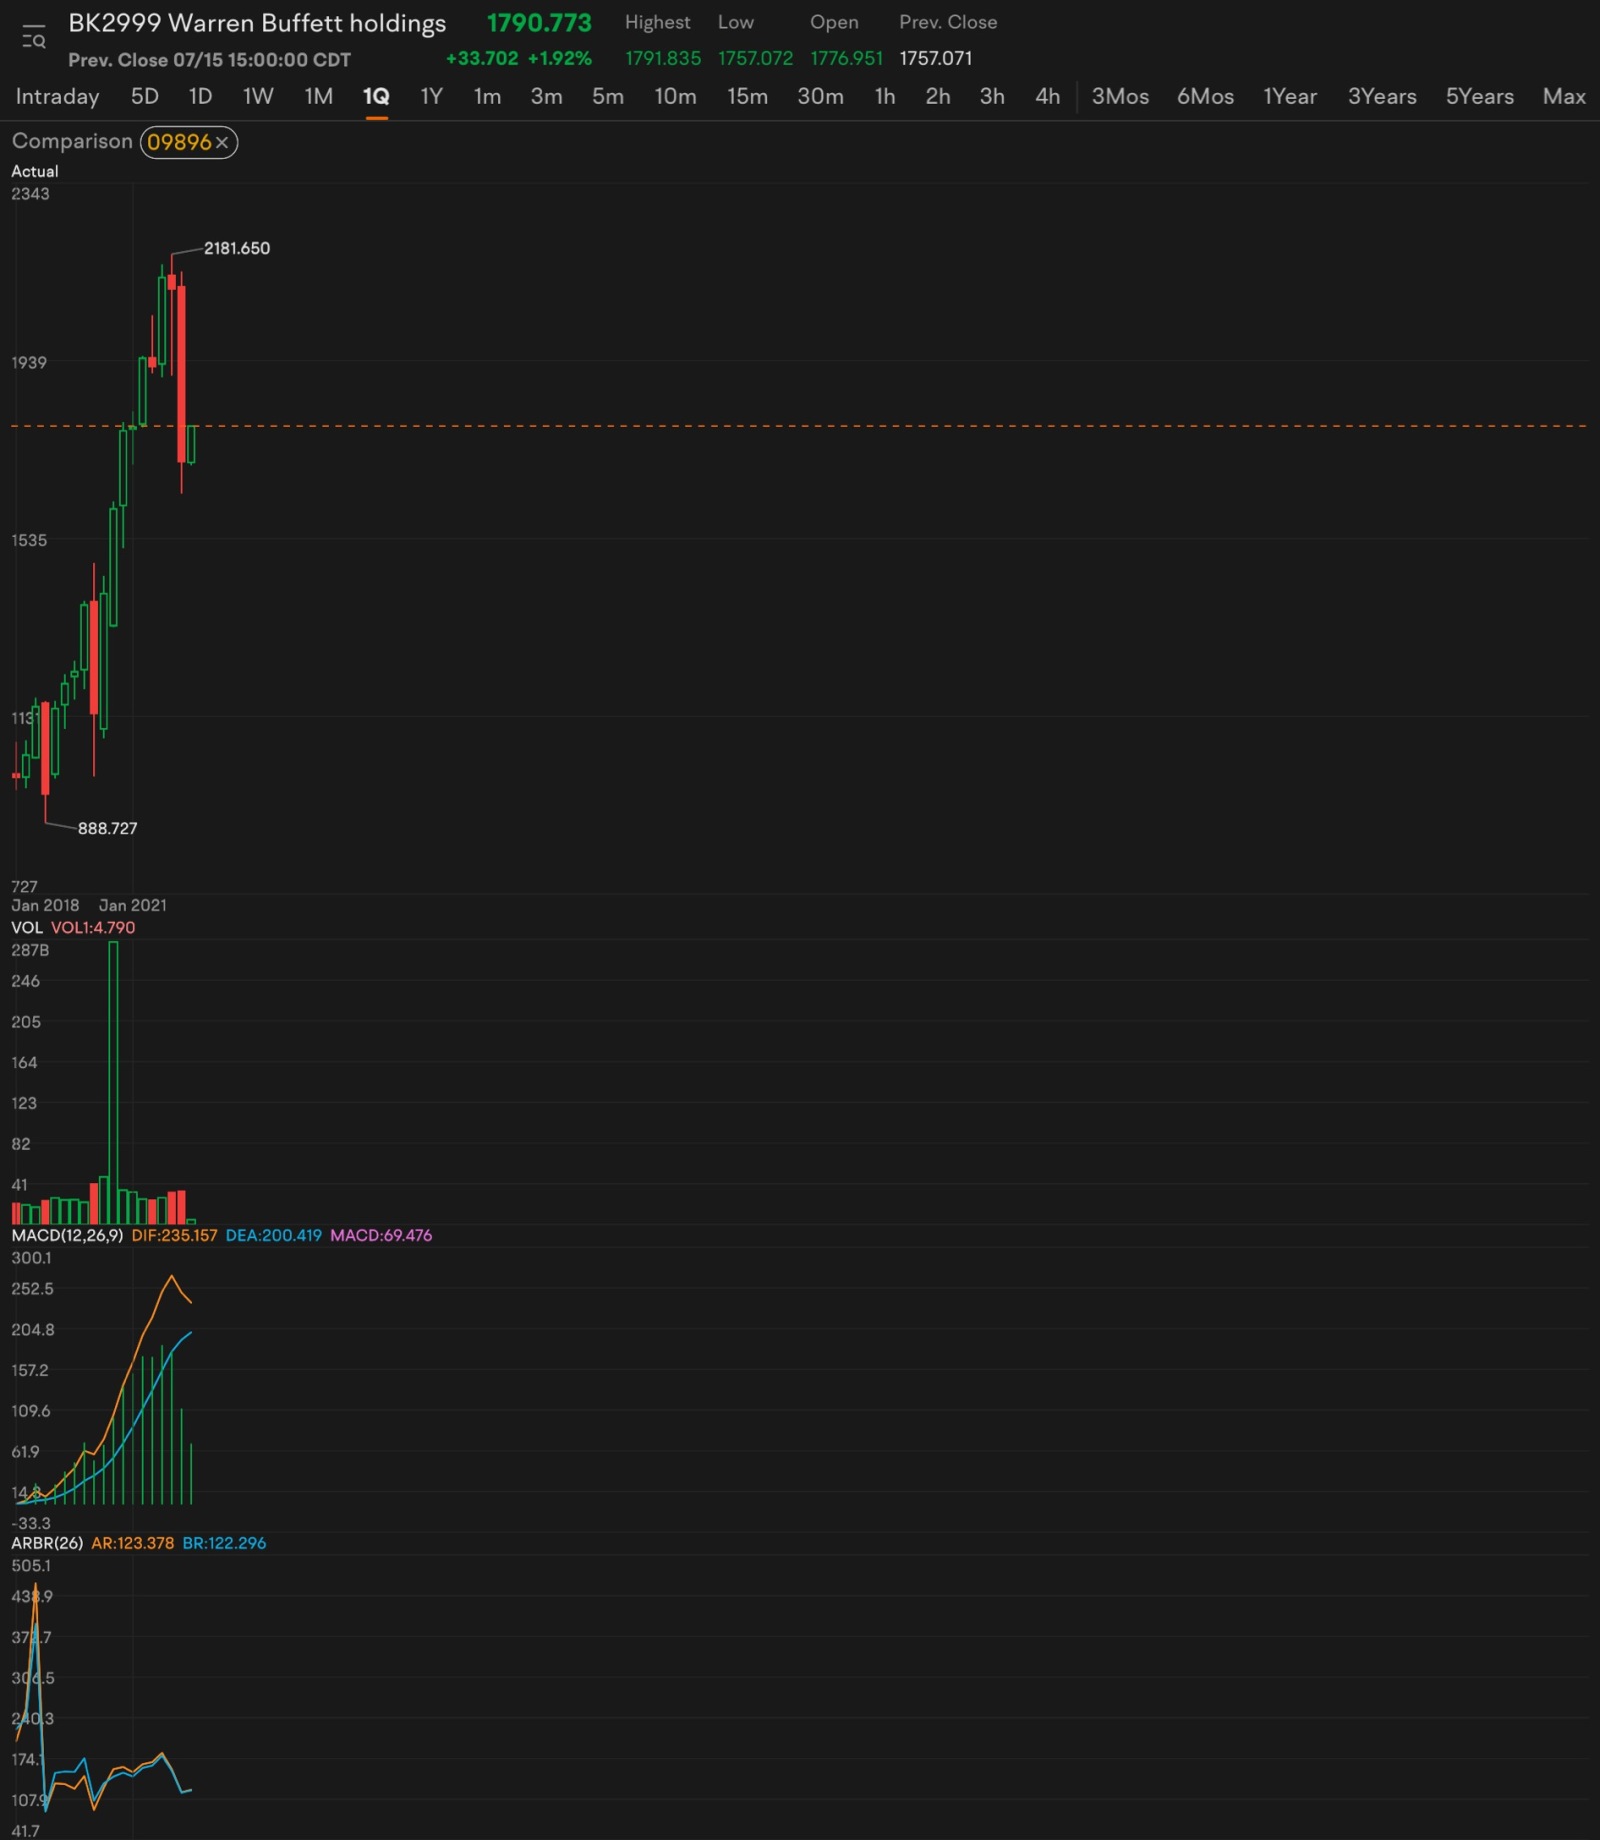Click the +33.702 change value
1600x1840 pixels.
tap(482, 58)
